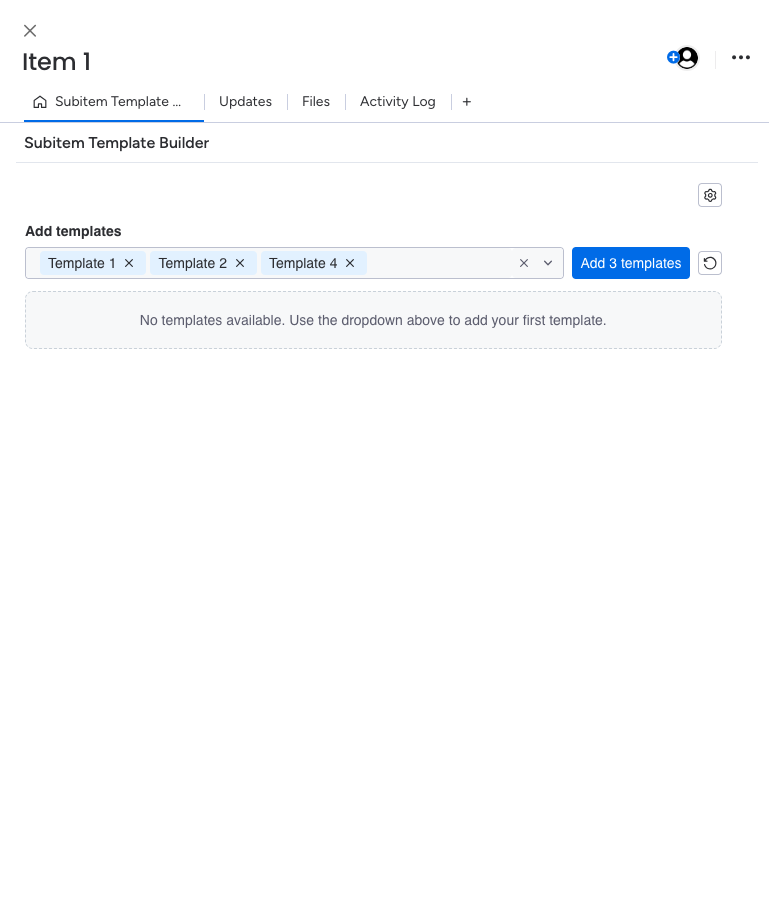Viewport: 769px width, 902px height.
Task: Open the invite people avatar icon
Action: click(683, 58)
